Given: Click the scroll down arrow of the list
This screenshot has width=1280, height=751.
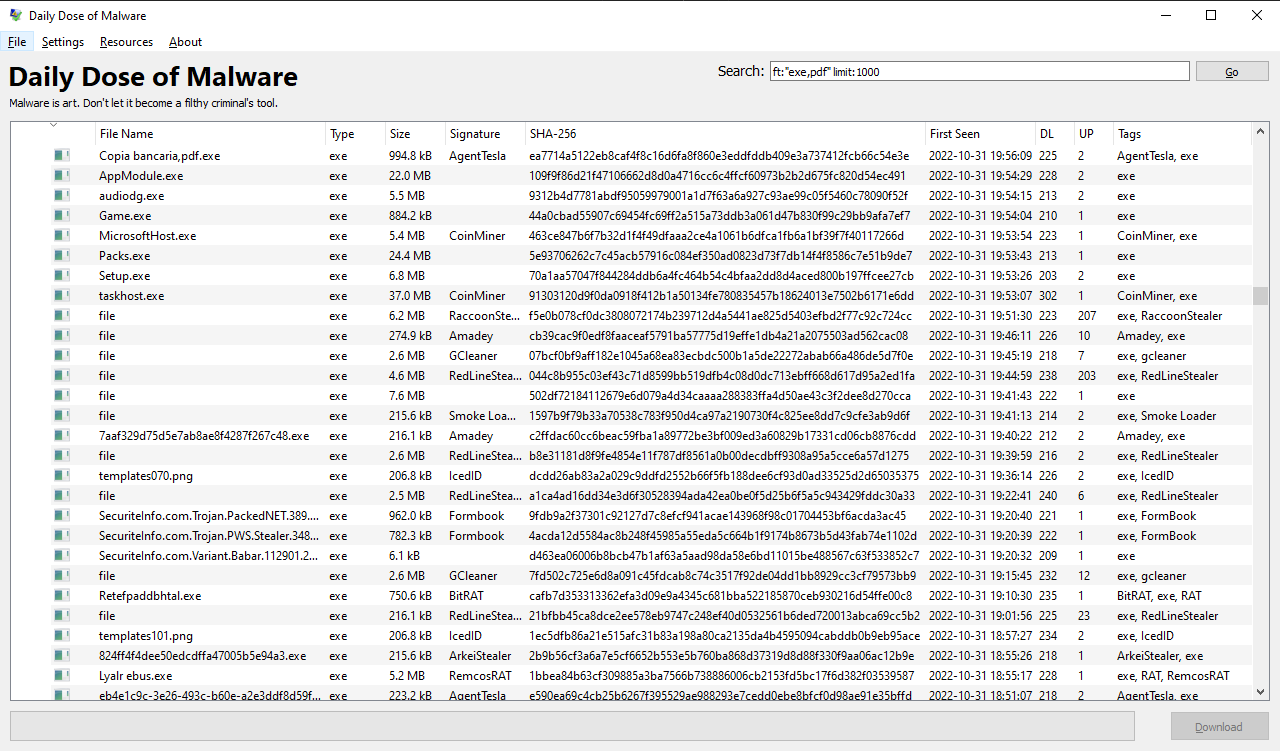Looking at the screenshot, I should point(1260,692).
